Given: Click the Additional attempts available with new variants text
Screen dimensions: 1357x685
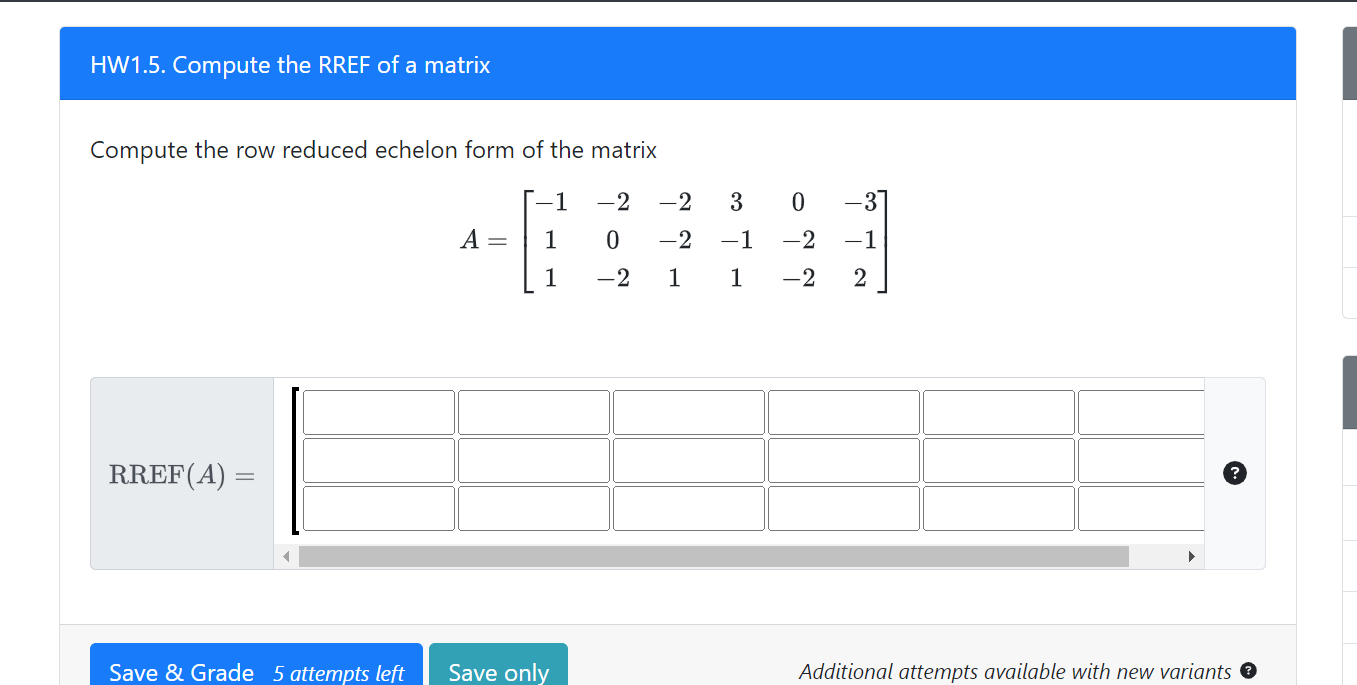Looking at the screenshot, I should [1014, 671].
